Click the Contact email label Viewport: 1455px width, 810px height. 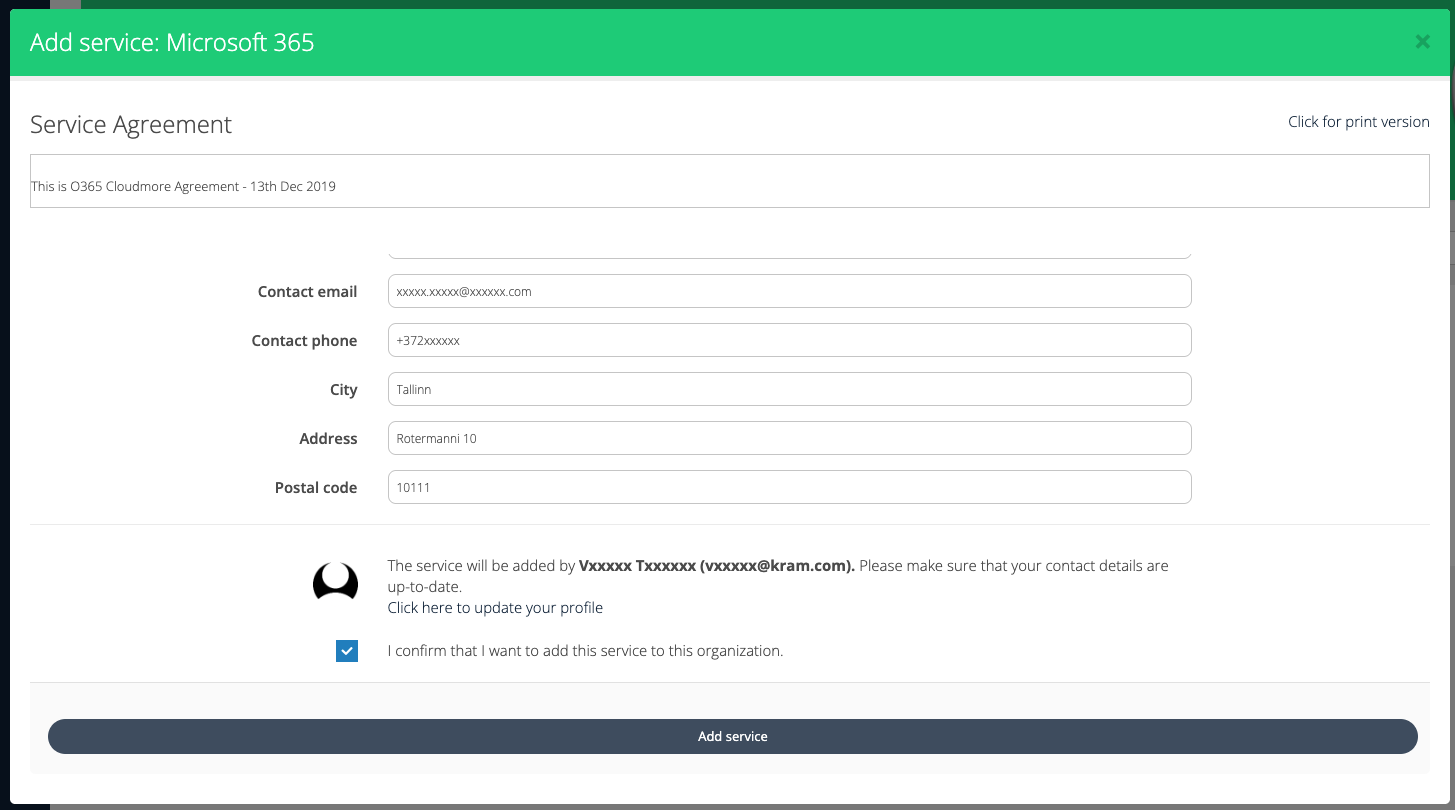point(307,291)
